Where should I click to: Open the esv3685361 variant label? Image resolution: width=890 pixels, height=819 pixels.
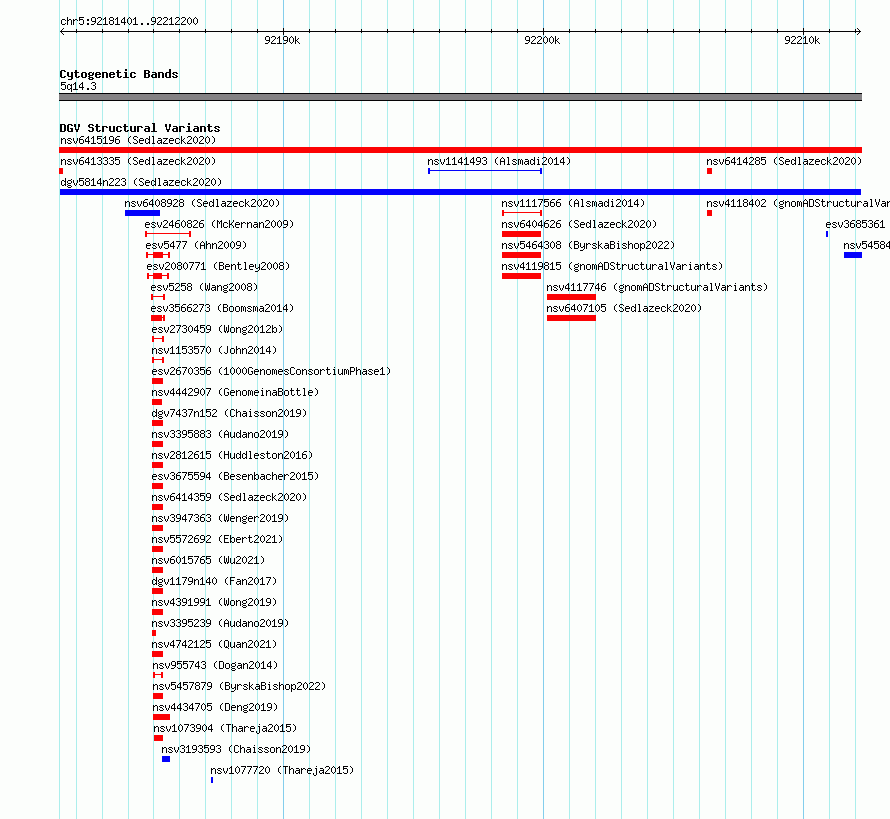tap(855, 224)
